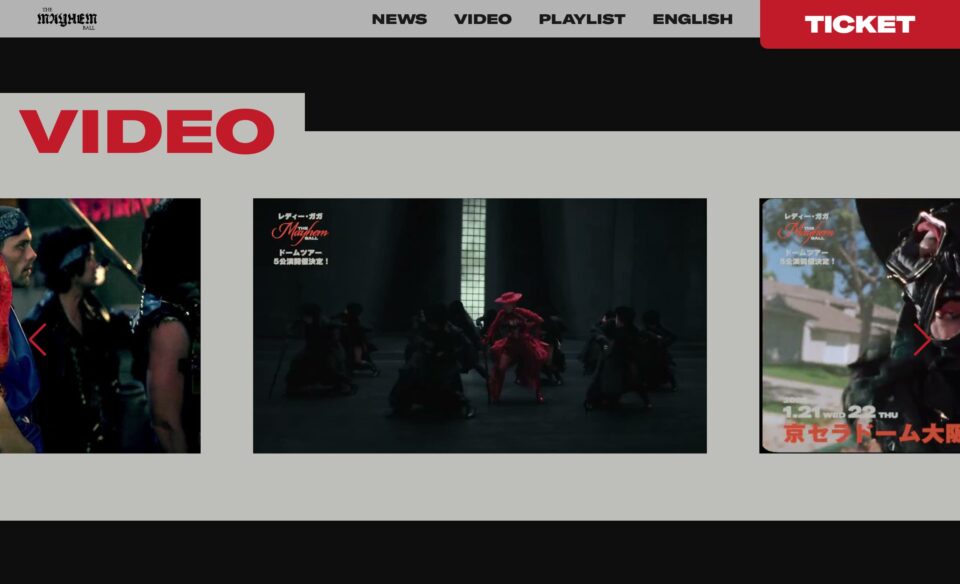
Task: Open the NEWS menu item
Action: 399,19
